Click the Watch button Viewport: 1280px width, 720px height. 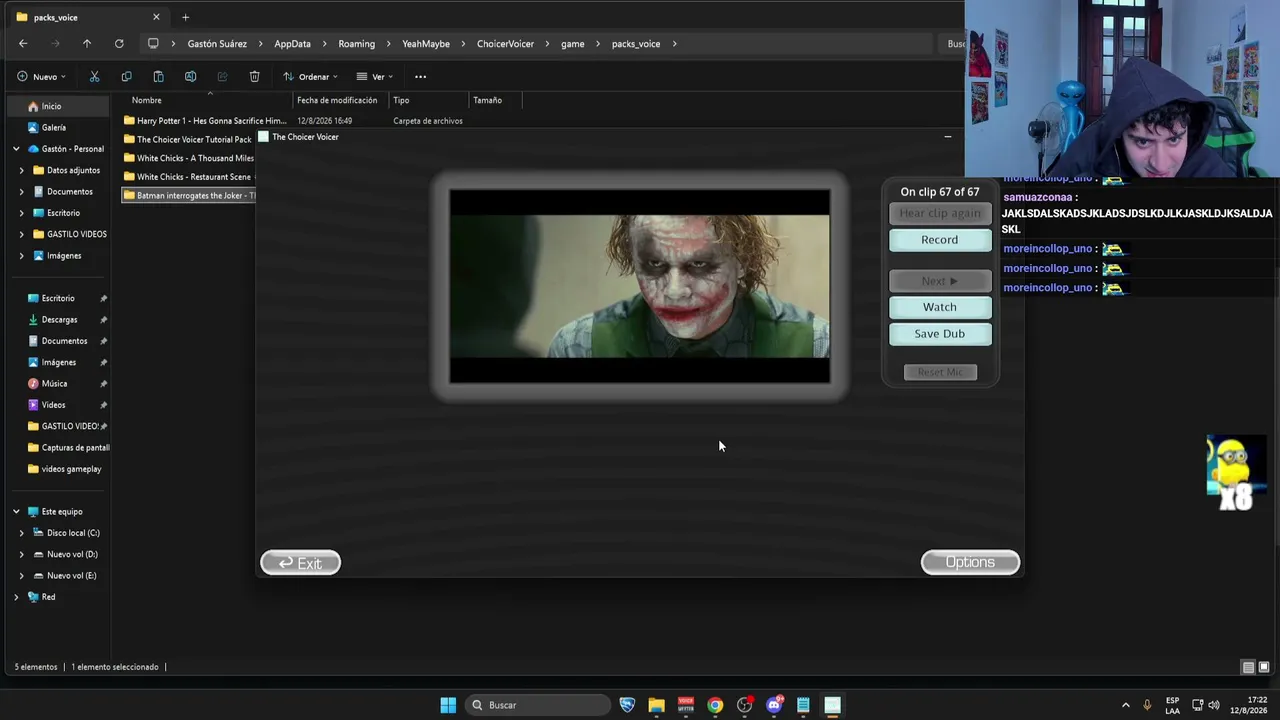pos(940,307)
